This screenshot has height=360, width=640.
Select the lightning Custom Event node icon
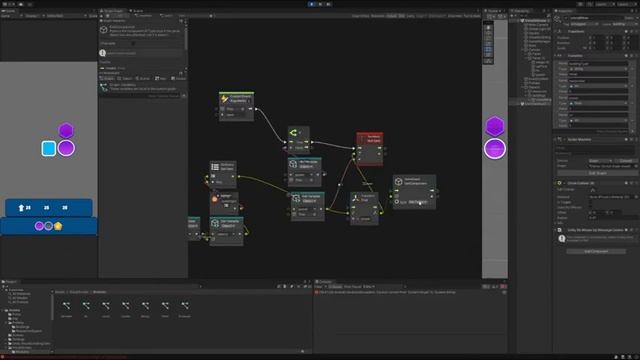tap(224, 99)
